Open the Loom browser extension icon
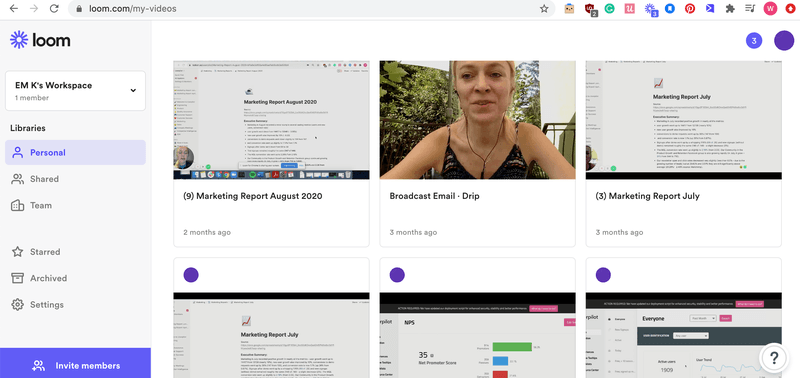 coord(650,9)
